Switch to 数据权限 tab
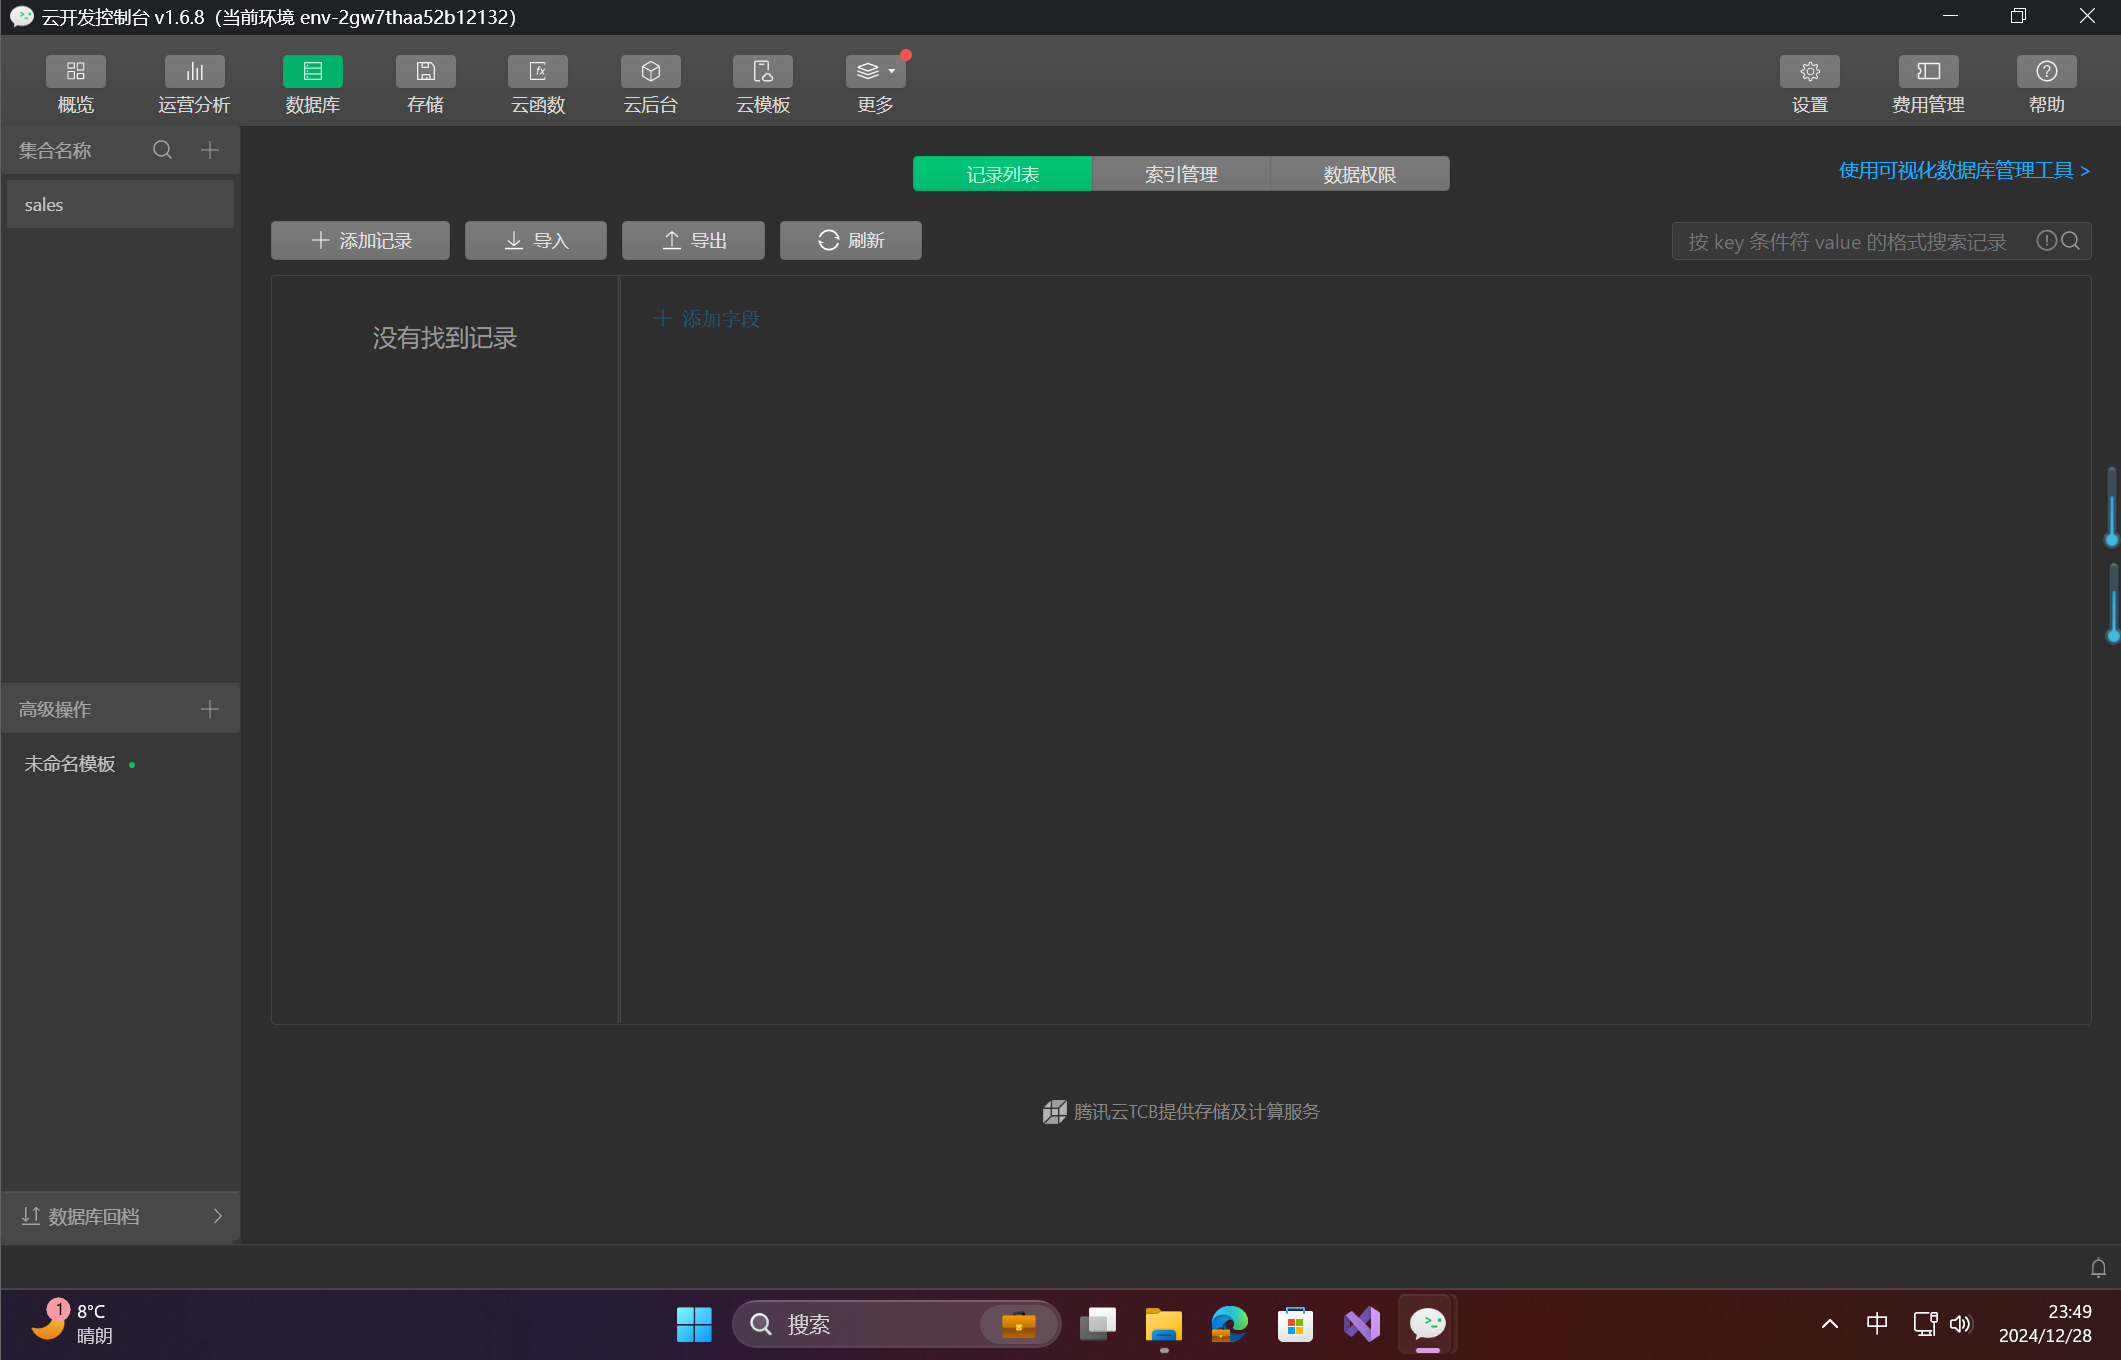This screenshot has height=1360, width=2121. (1359, 174)
